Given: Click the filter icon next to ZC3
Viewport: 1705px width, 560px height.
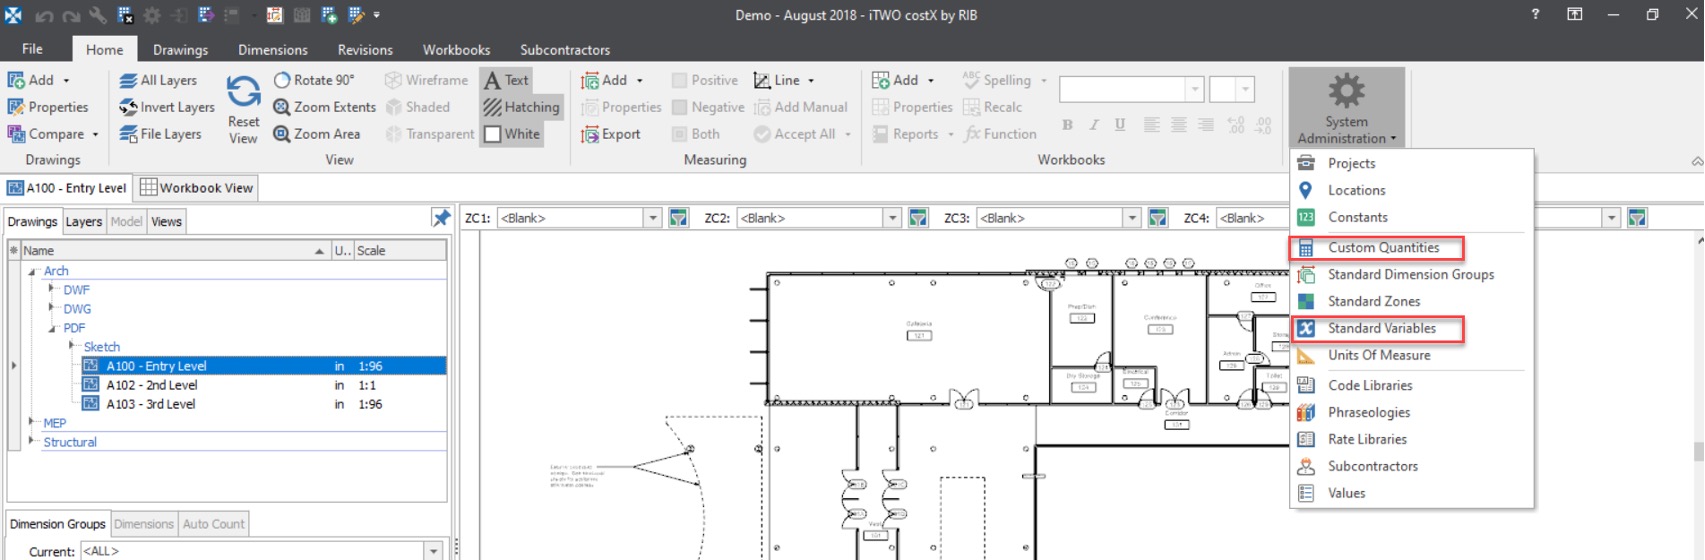Looking at the screenshot, I should 1158,218.
